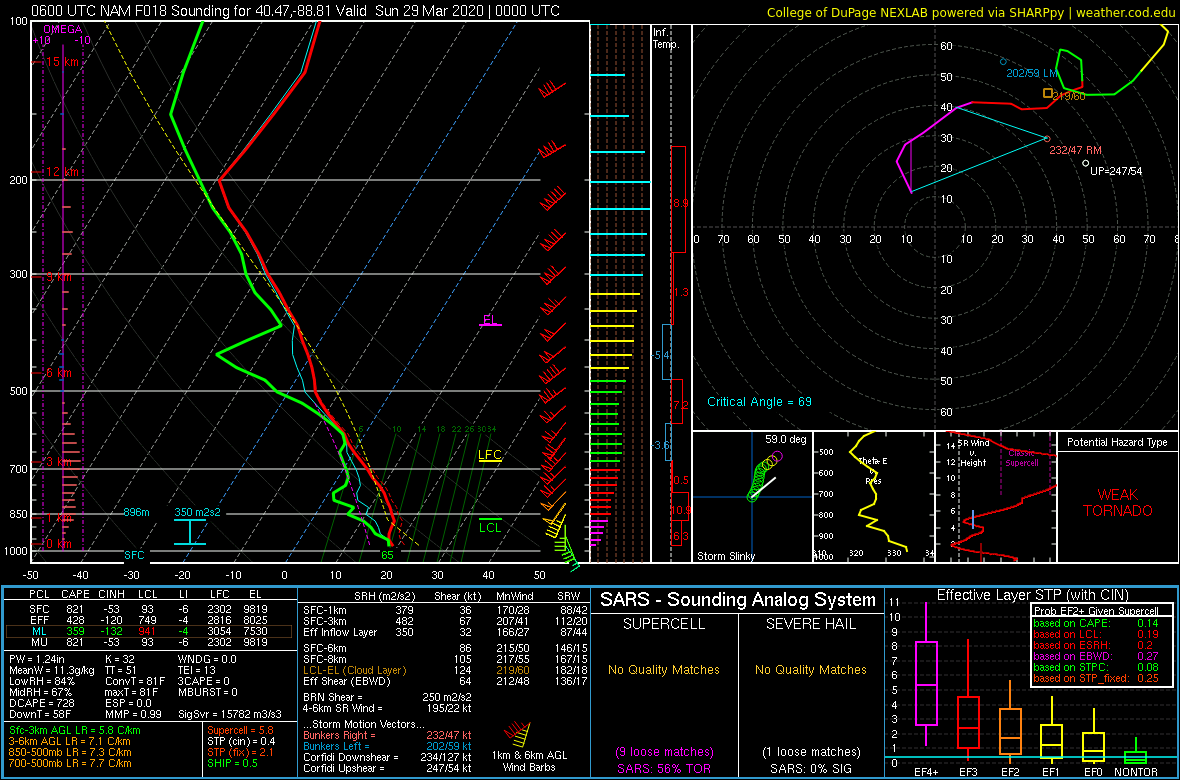The image size is (1180, 780).
Task: Click 'No Quality Matches' under SEVERE HAIL
Action: (811, 670)
